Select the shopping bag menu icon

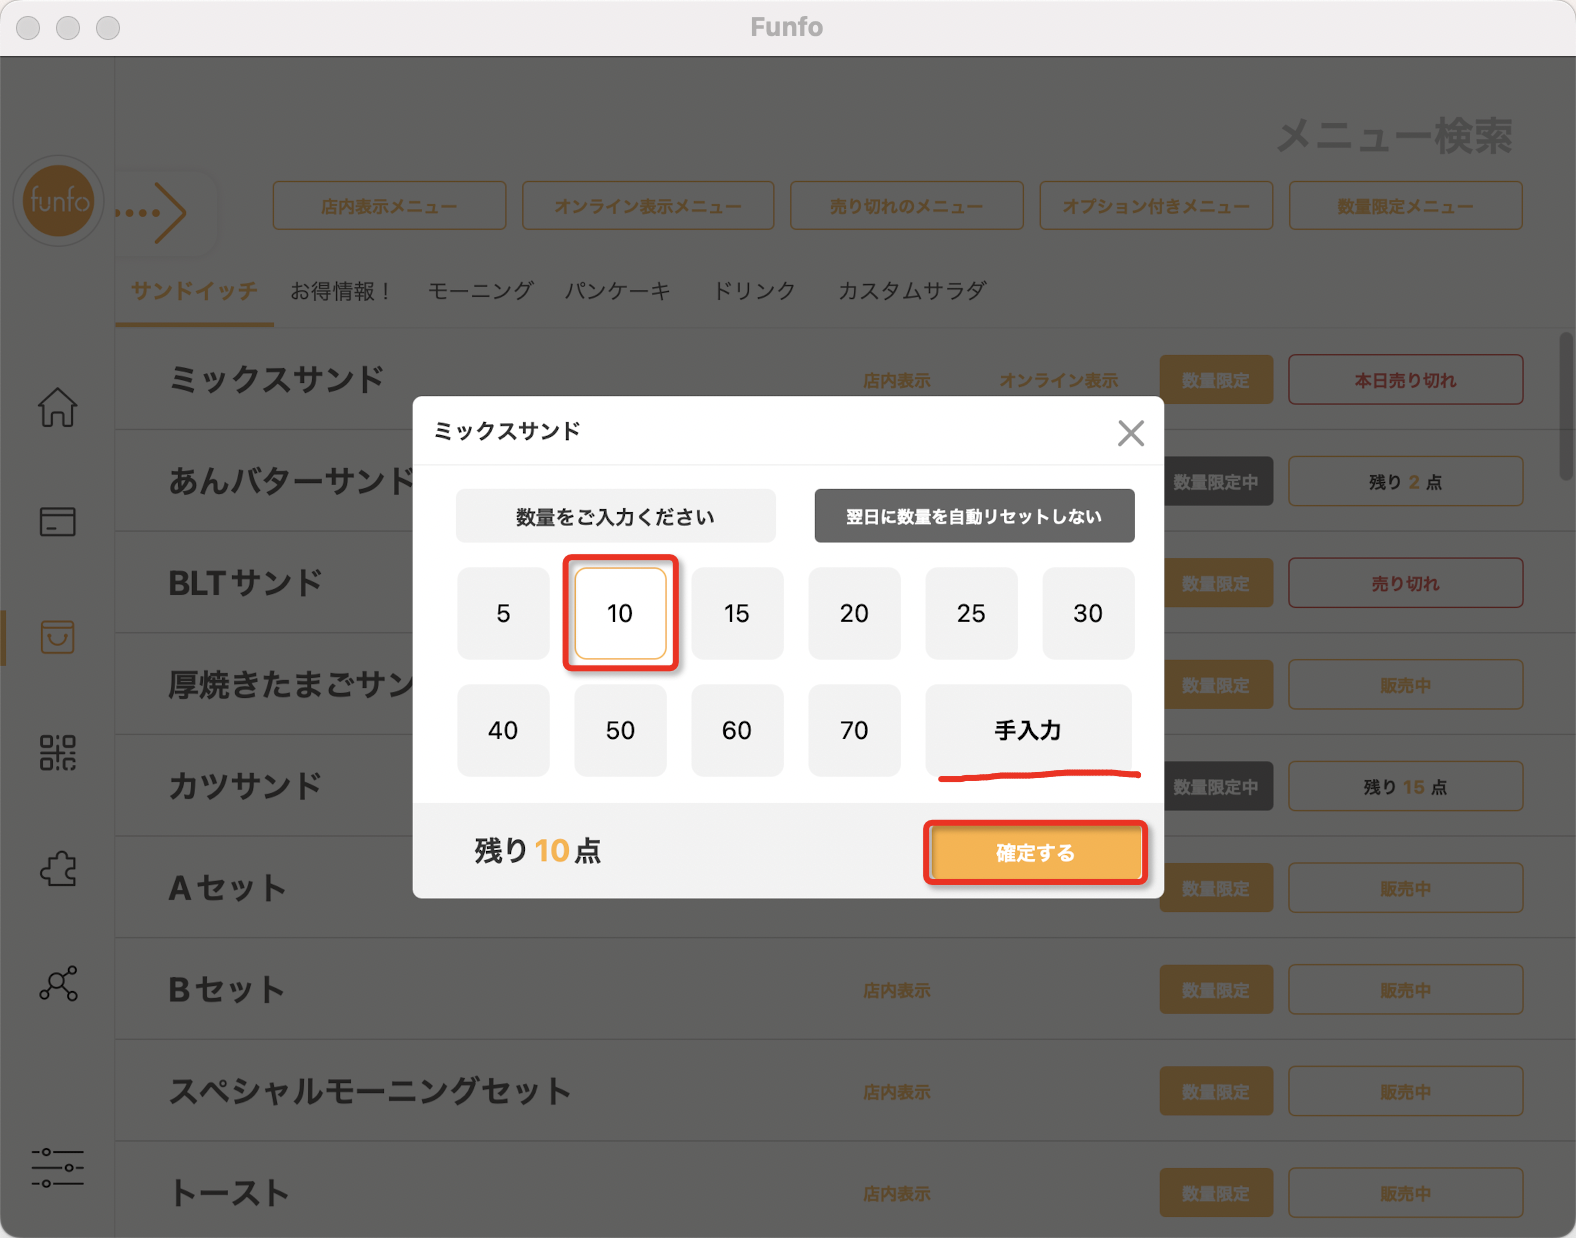pyautogui.click(x=57, y=637)
